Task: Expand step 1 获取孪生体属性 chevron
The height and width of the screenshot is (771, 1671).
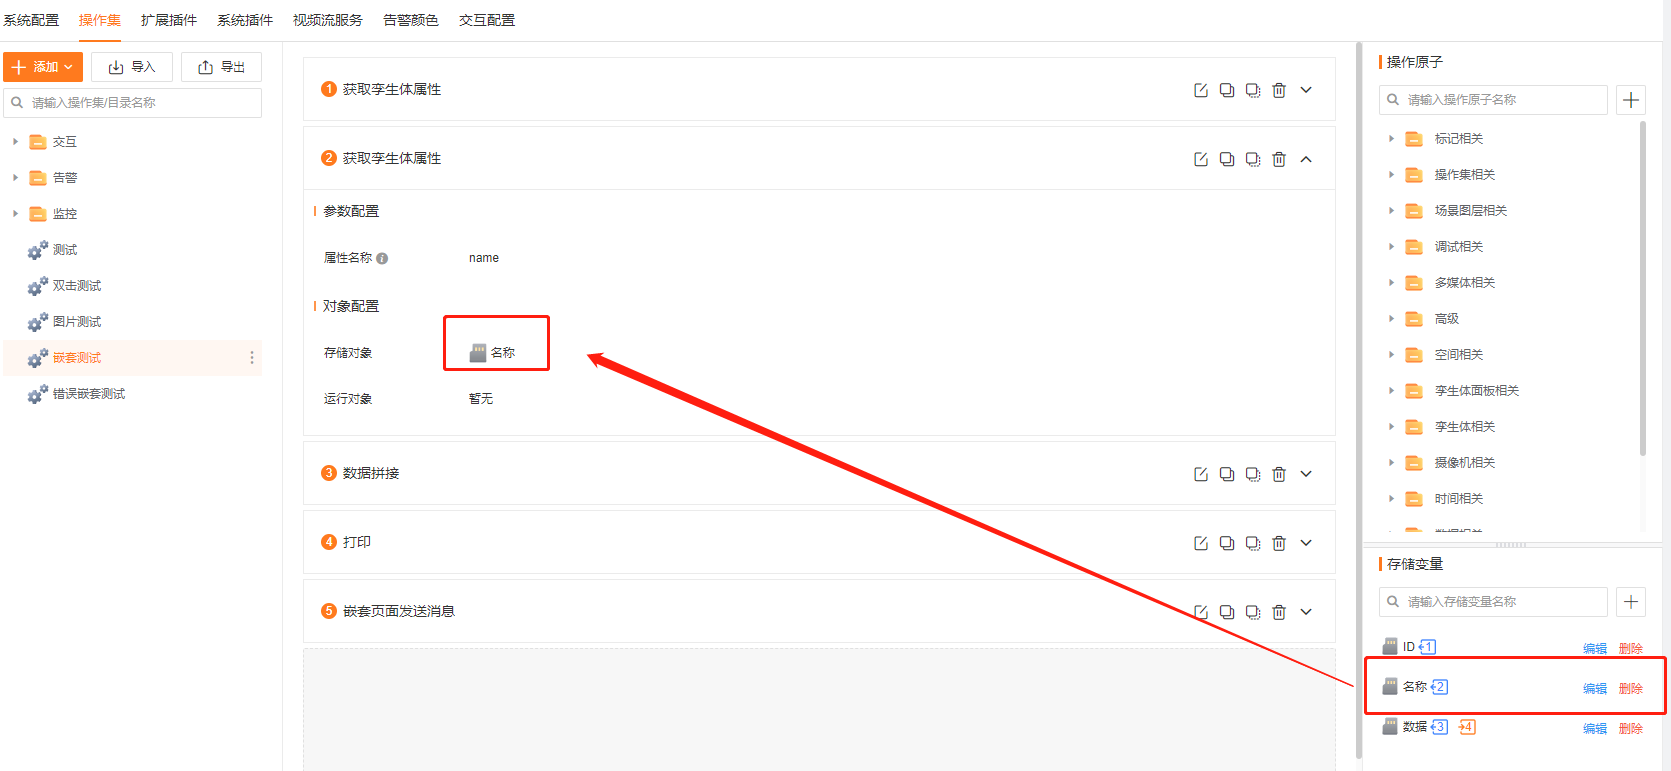Action: [x=1306, y=90]
